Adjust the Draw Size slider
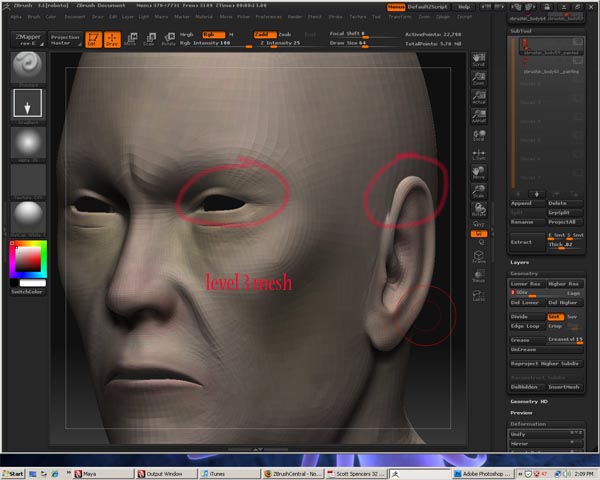Screen dimensions: 600x480 click(364, 44)
